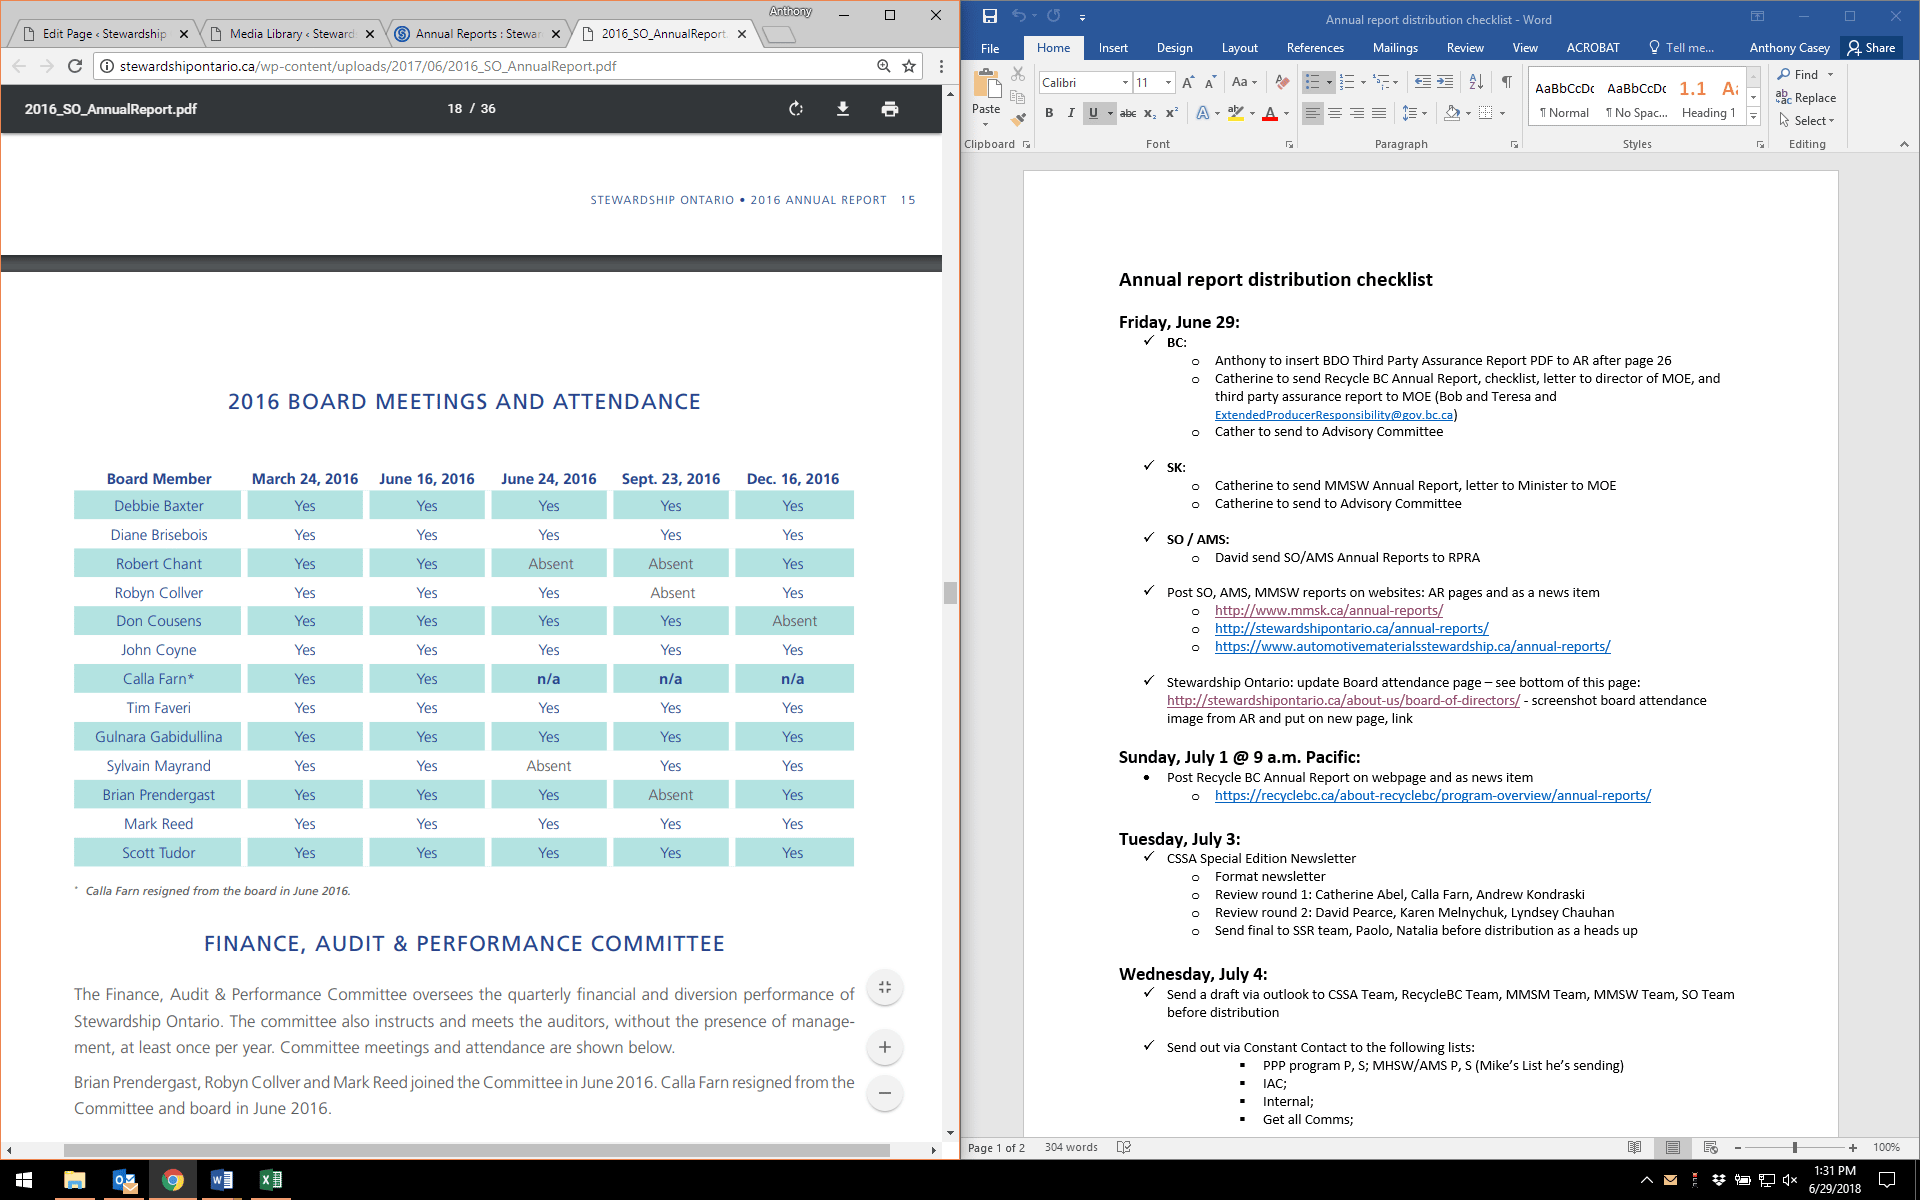
Task: Open the File menu in Word
Action: coord(990,47)
